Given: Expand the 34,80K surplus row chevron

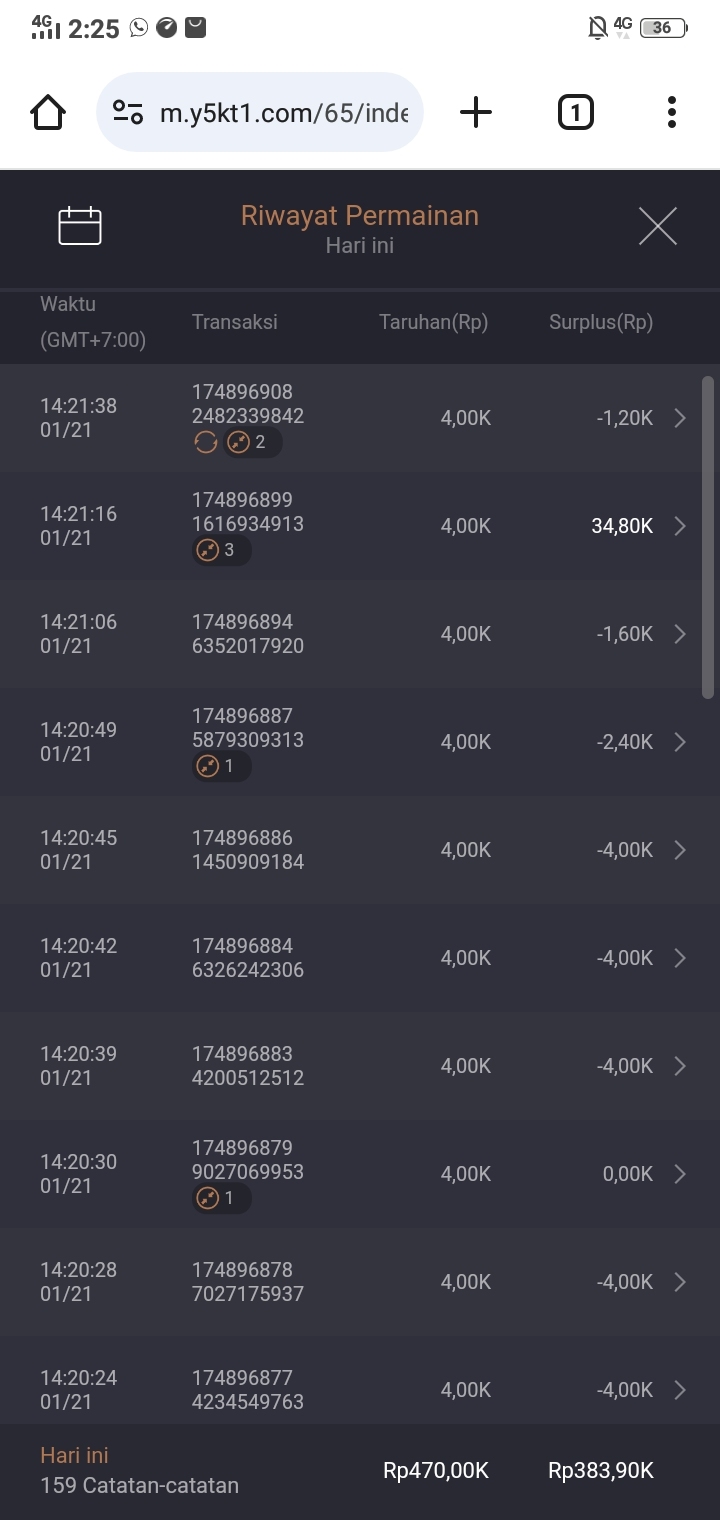Looking at the screenshot, I should pos(680,526).
